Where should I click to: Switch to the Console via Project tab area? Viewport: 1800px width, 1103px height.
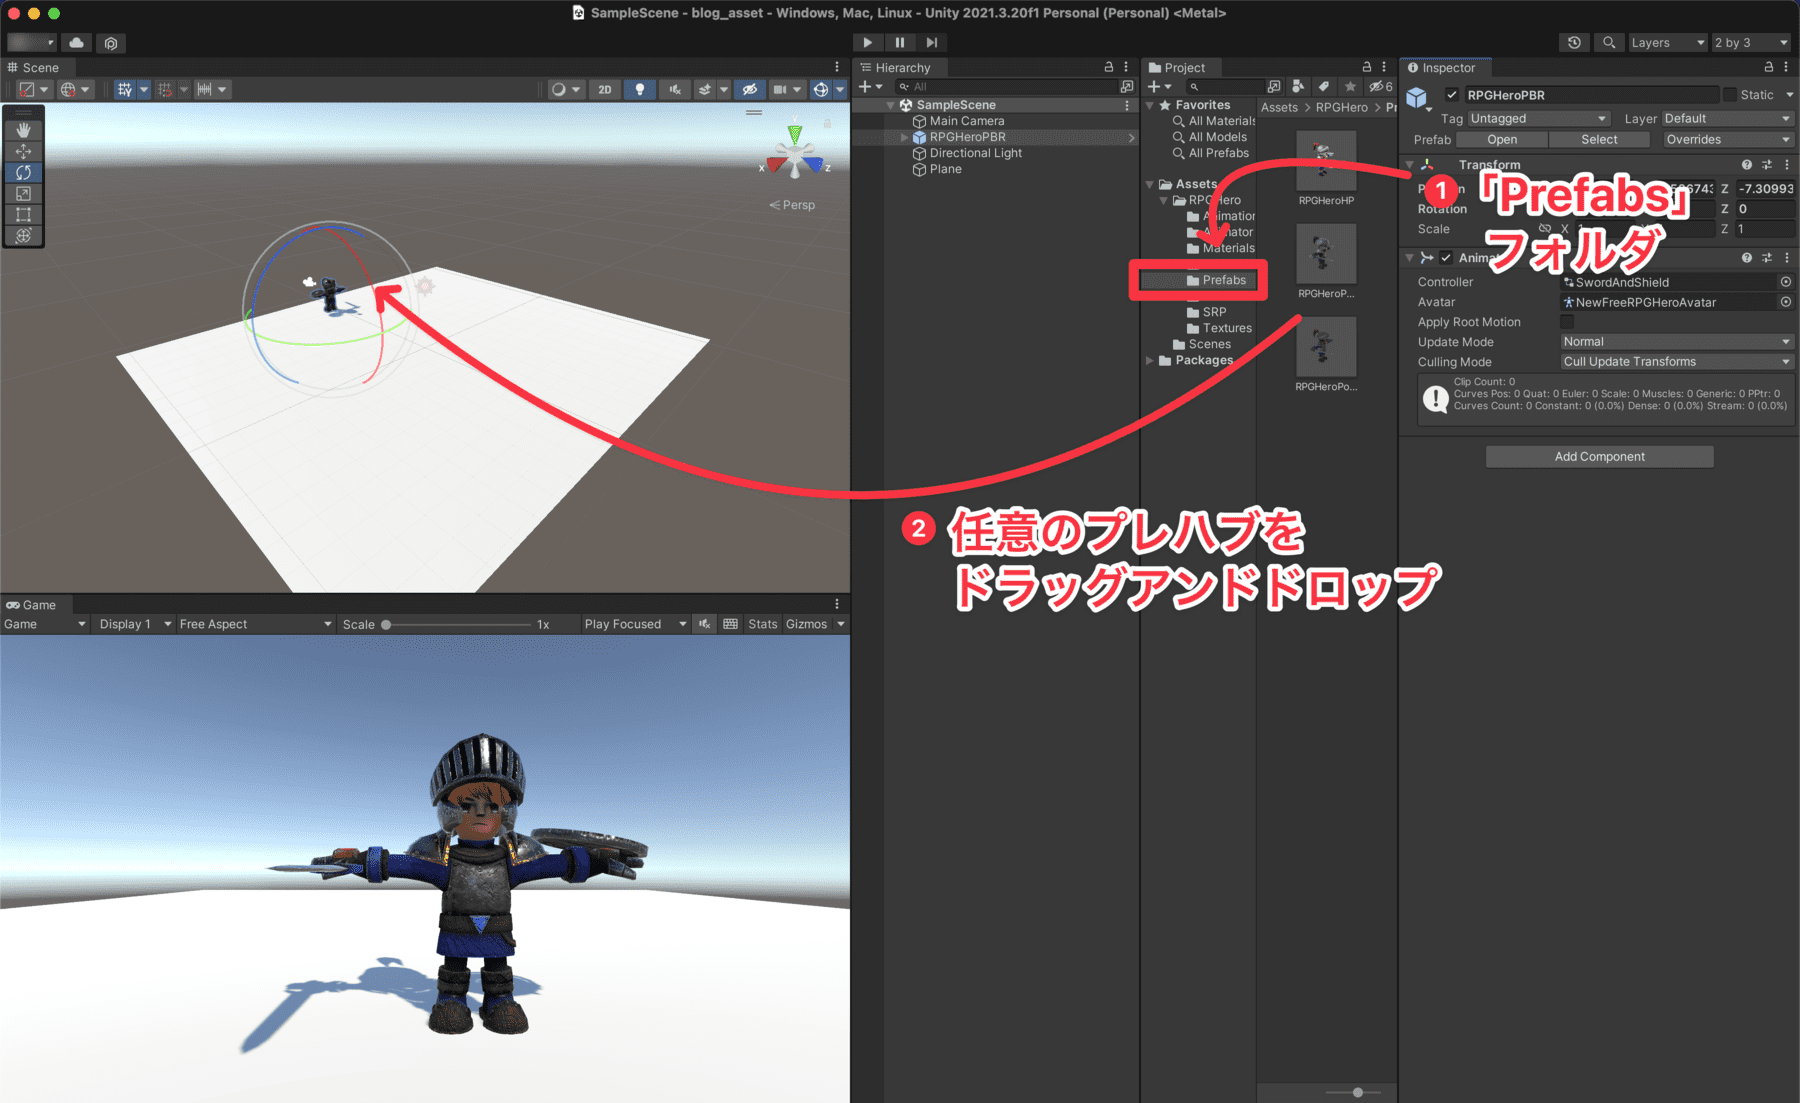[1181, 67]
